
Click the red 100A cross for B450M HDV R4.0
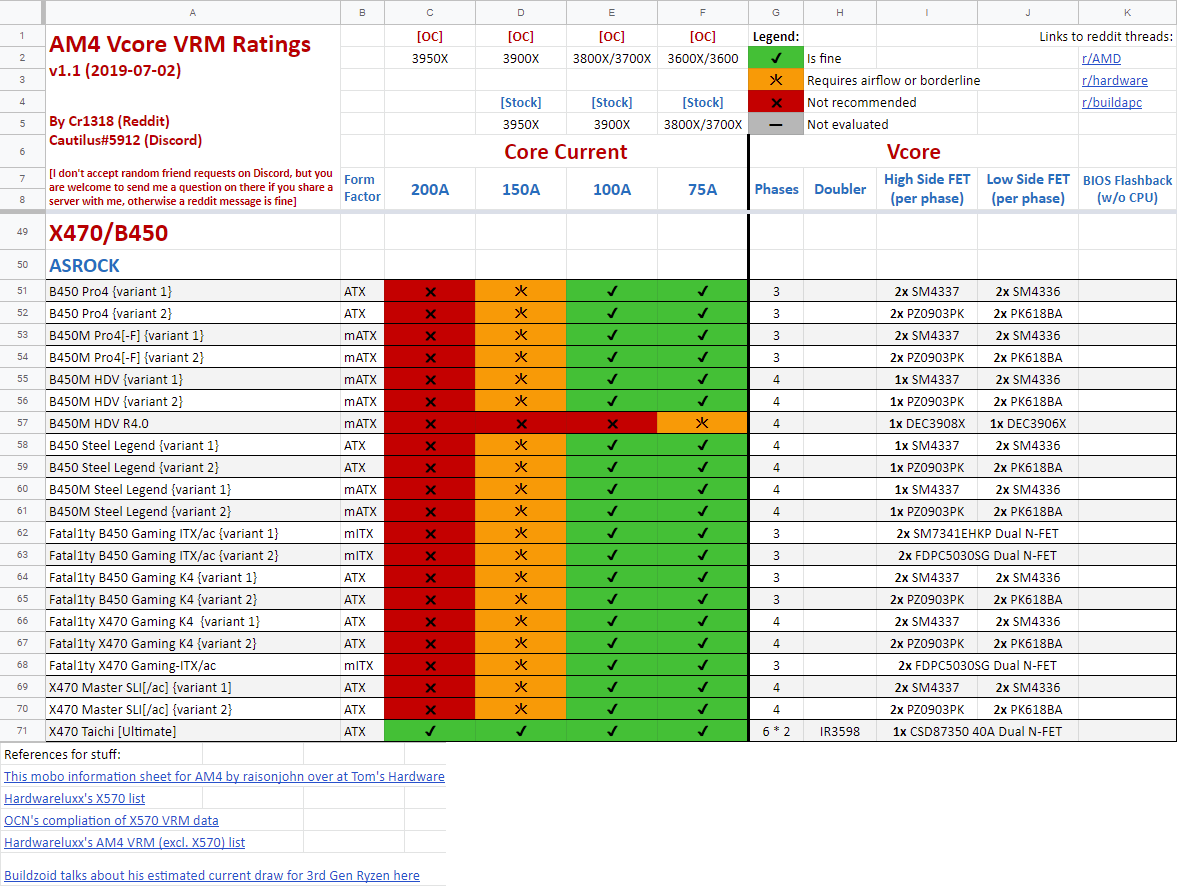(612, 423)
